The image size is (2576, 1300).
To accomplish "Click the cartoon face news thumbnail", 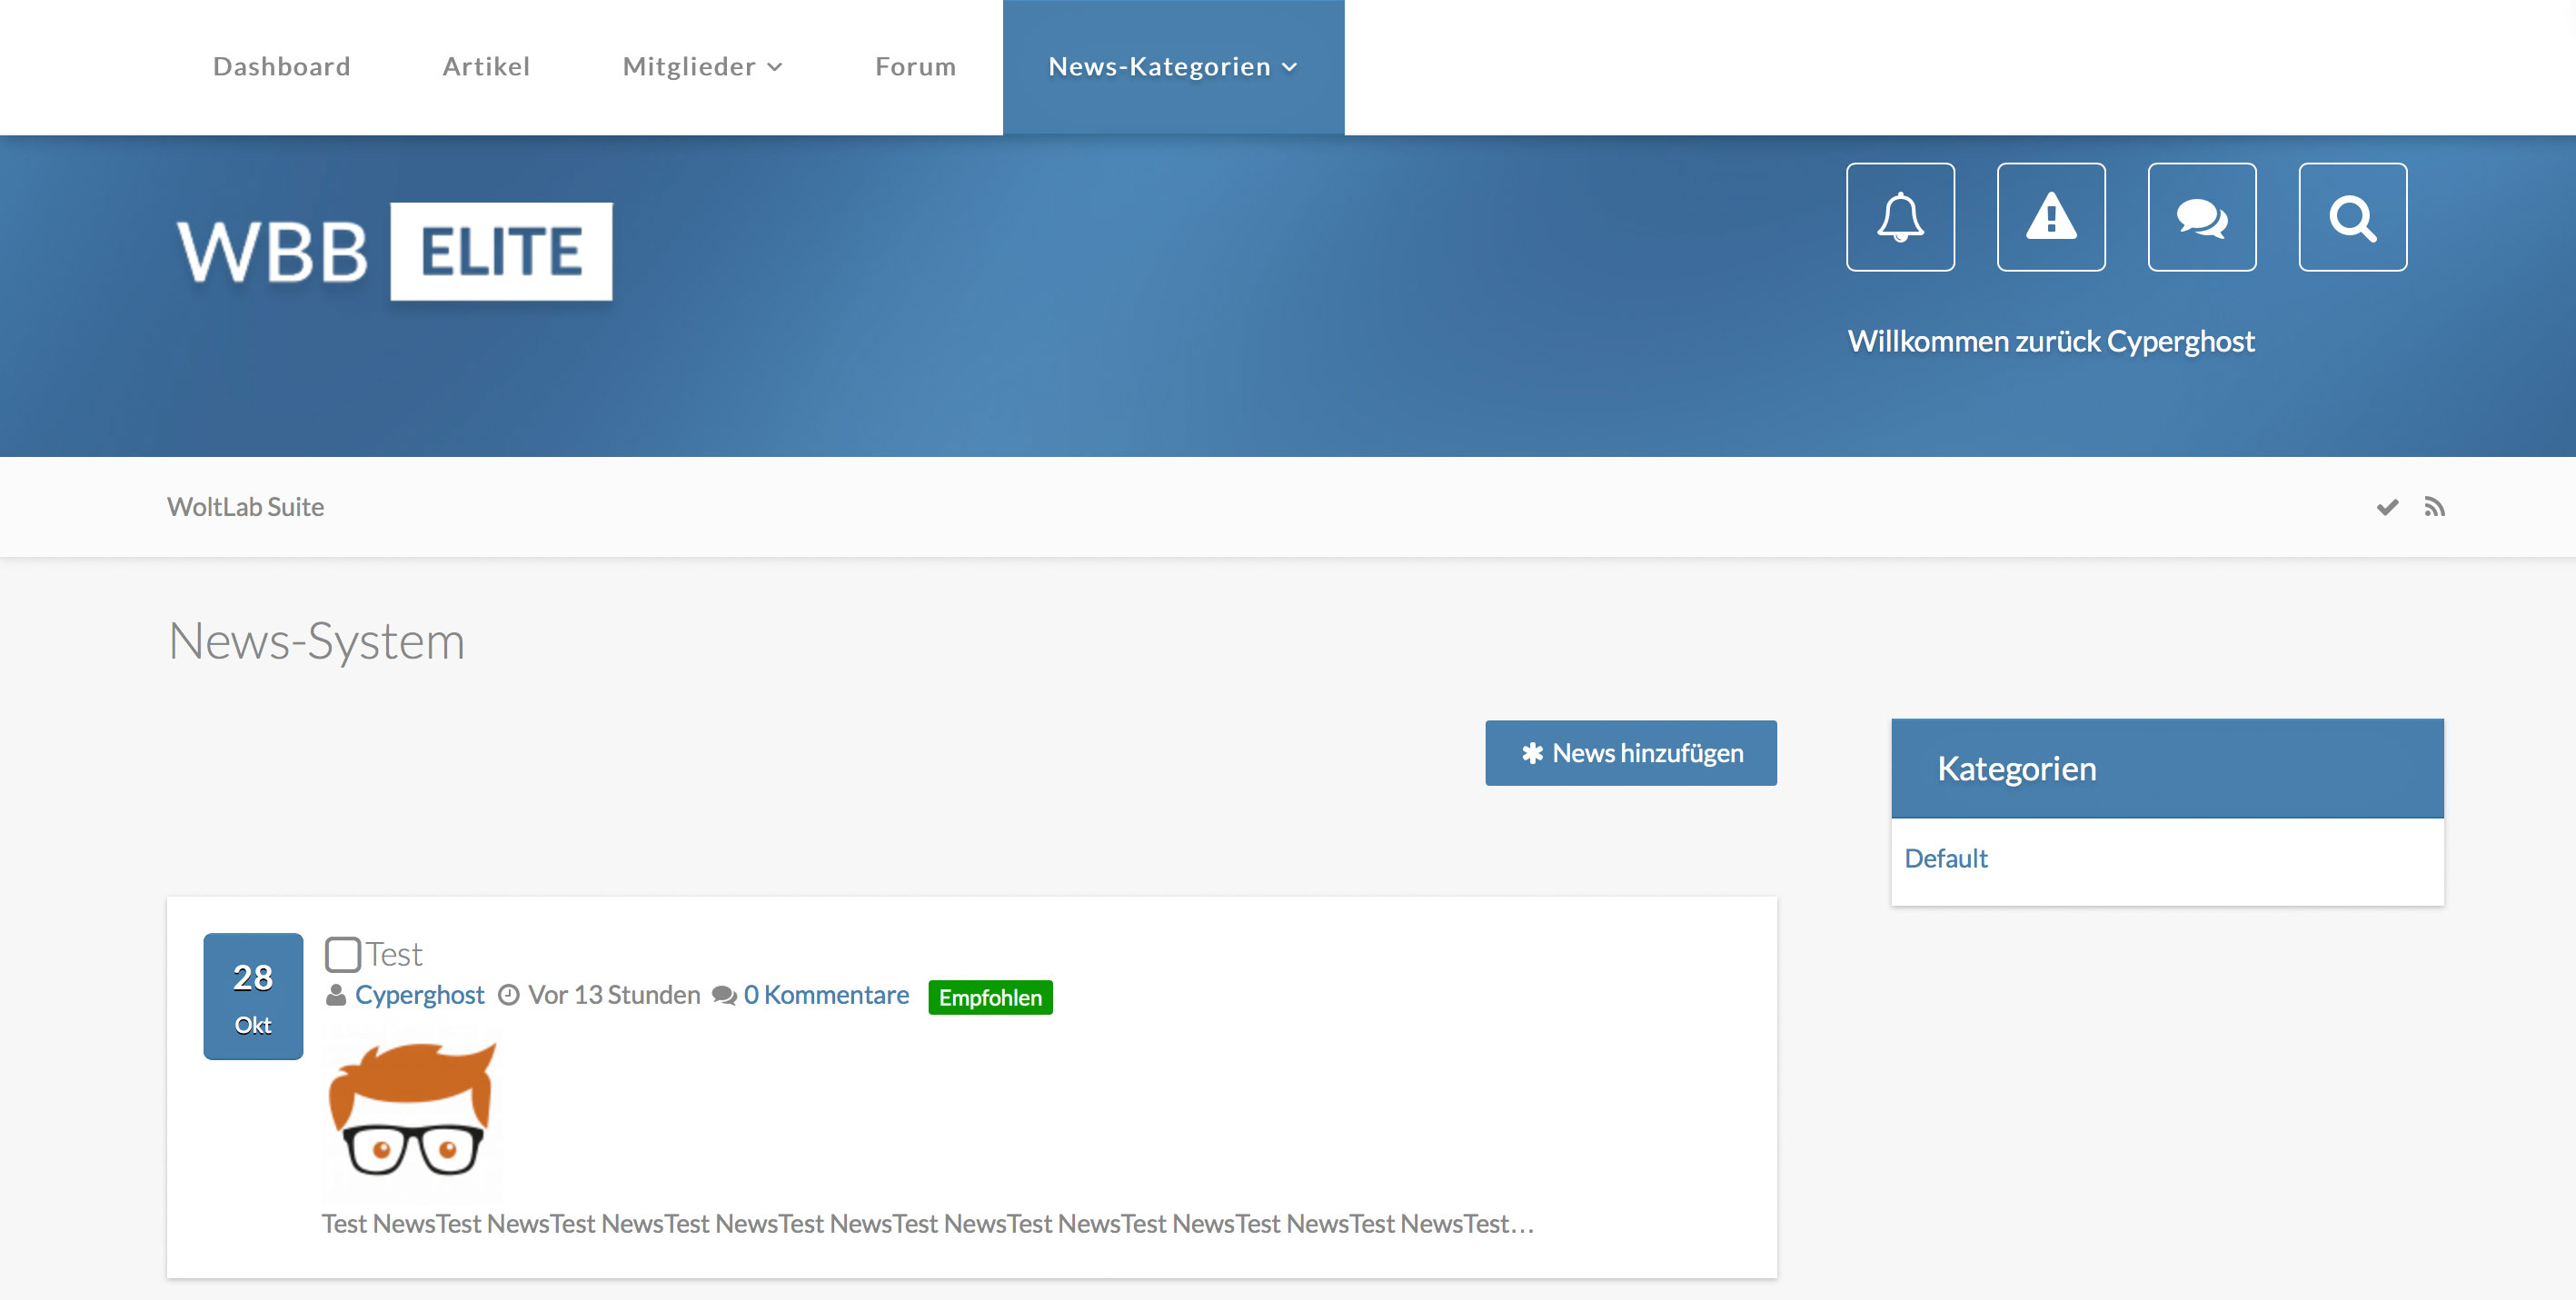I will [x=412, y=1112].
